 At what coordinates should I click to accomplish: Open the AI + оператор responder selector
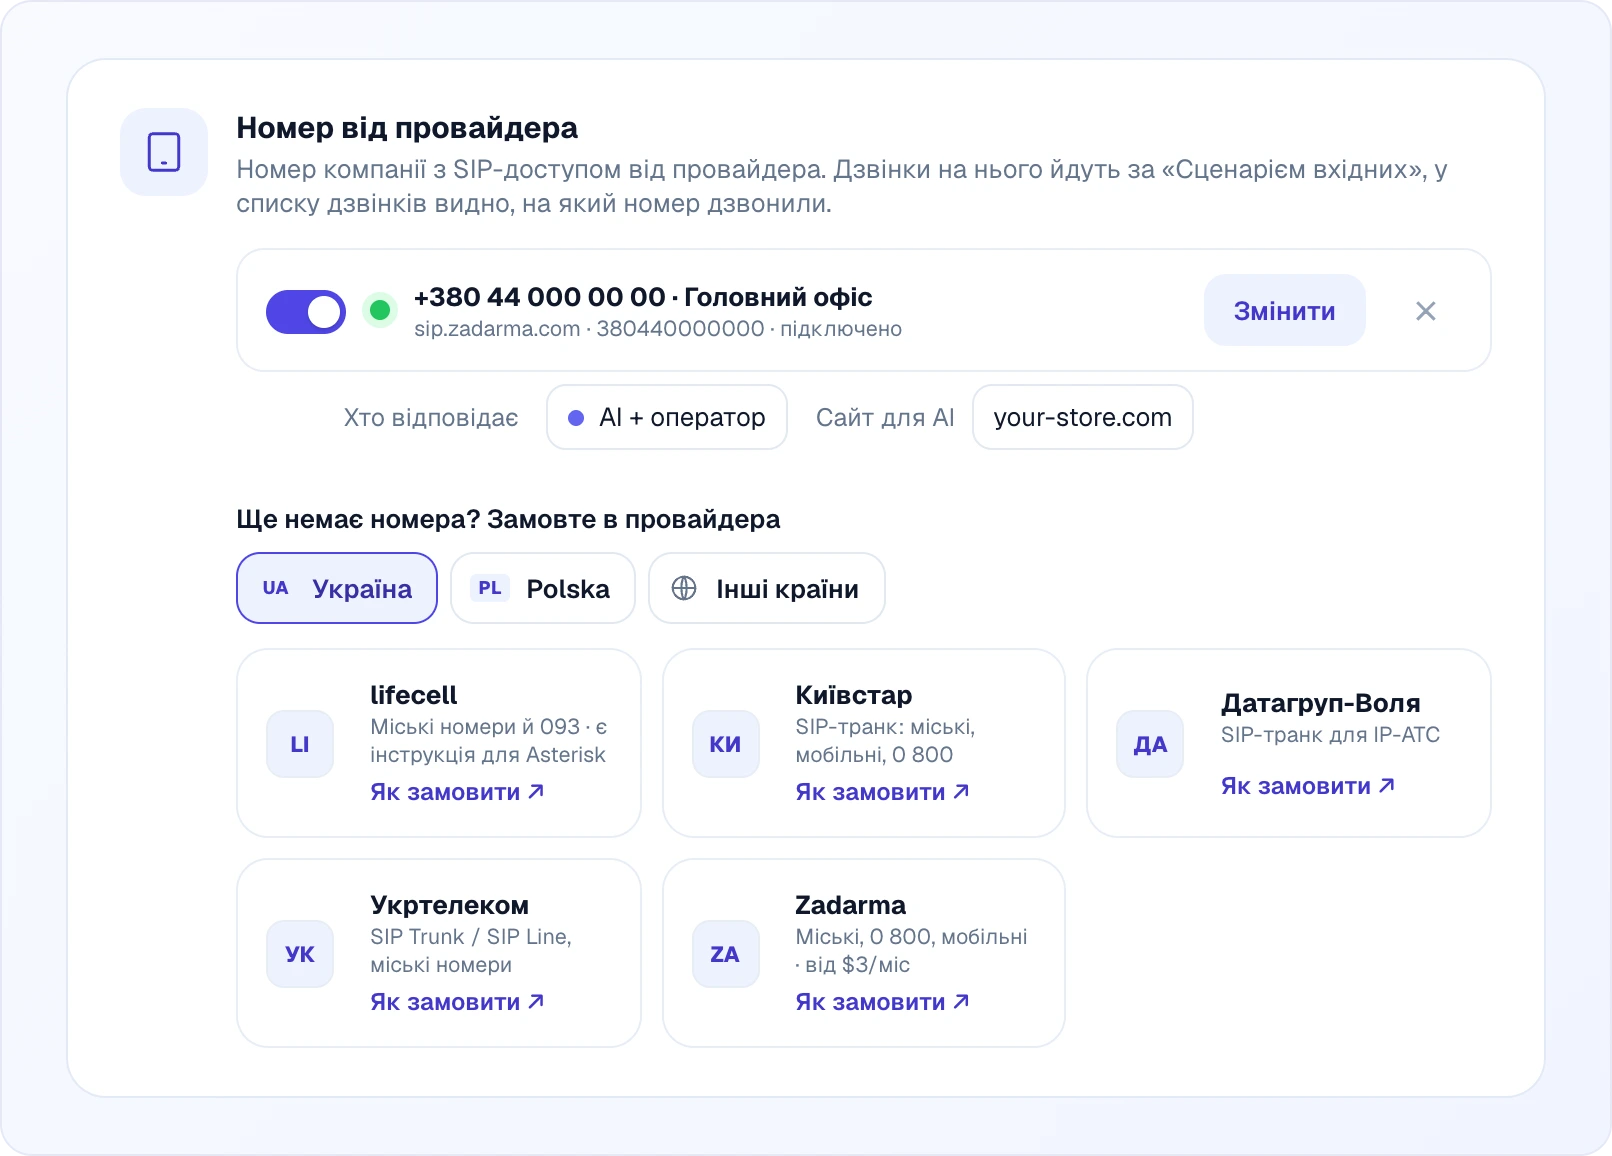pos(667,417)
